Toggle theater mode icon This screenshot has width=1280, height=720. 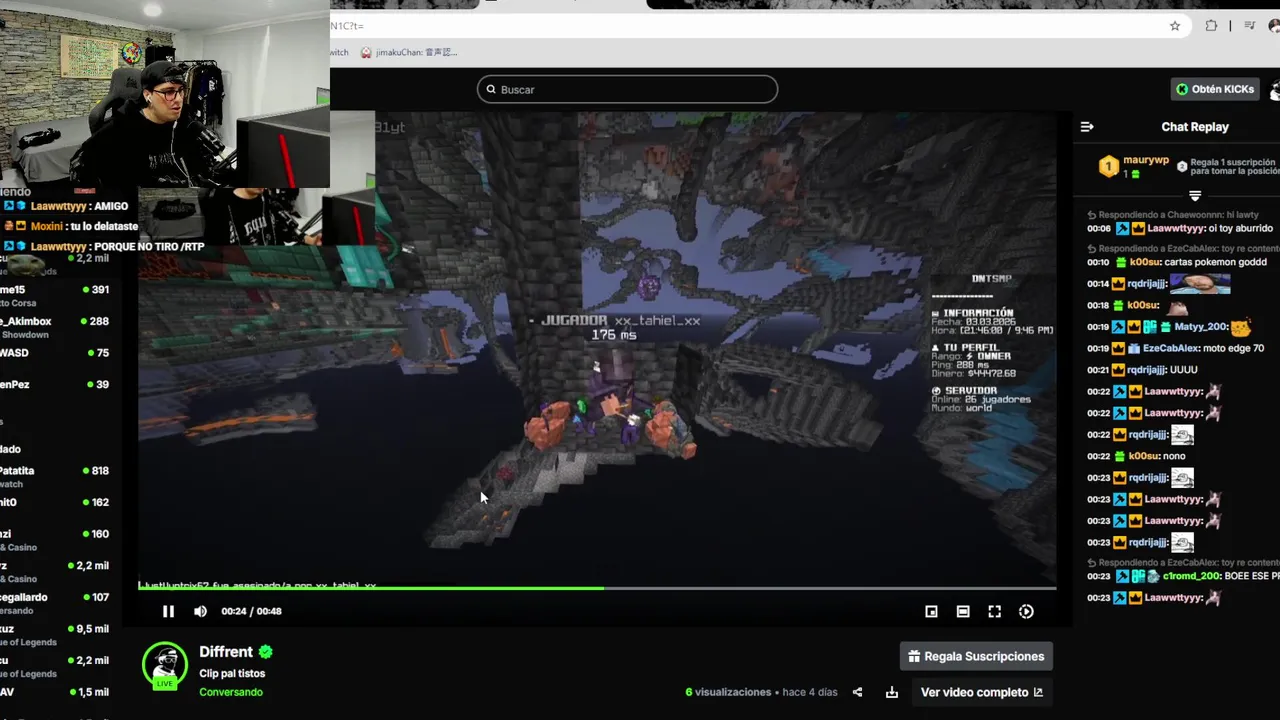tap(963, 611)
